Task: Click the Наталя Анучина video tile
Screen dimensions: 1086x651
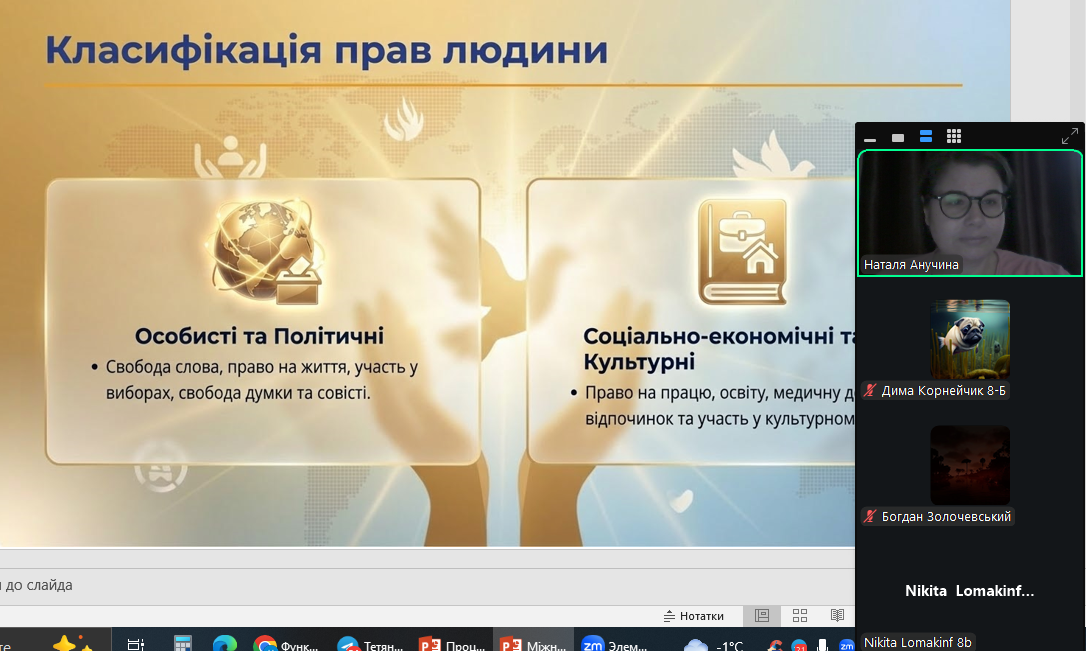Action: pyautogui.click(x=970, y=212)
